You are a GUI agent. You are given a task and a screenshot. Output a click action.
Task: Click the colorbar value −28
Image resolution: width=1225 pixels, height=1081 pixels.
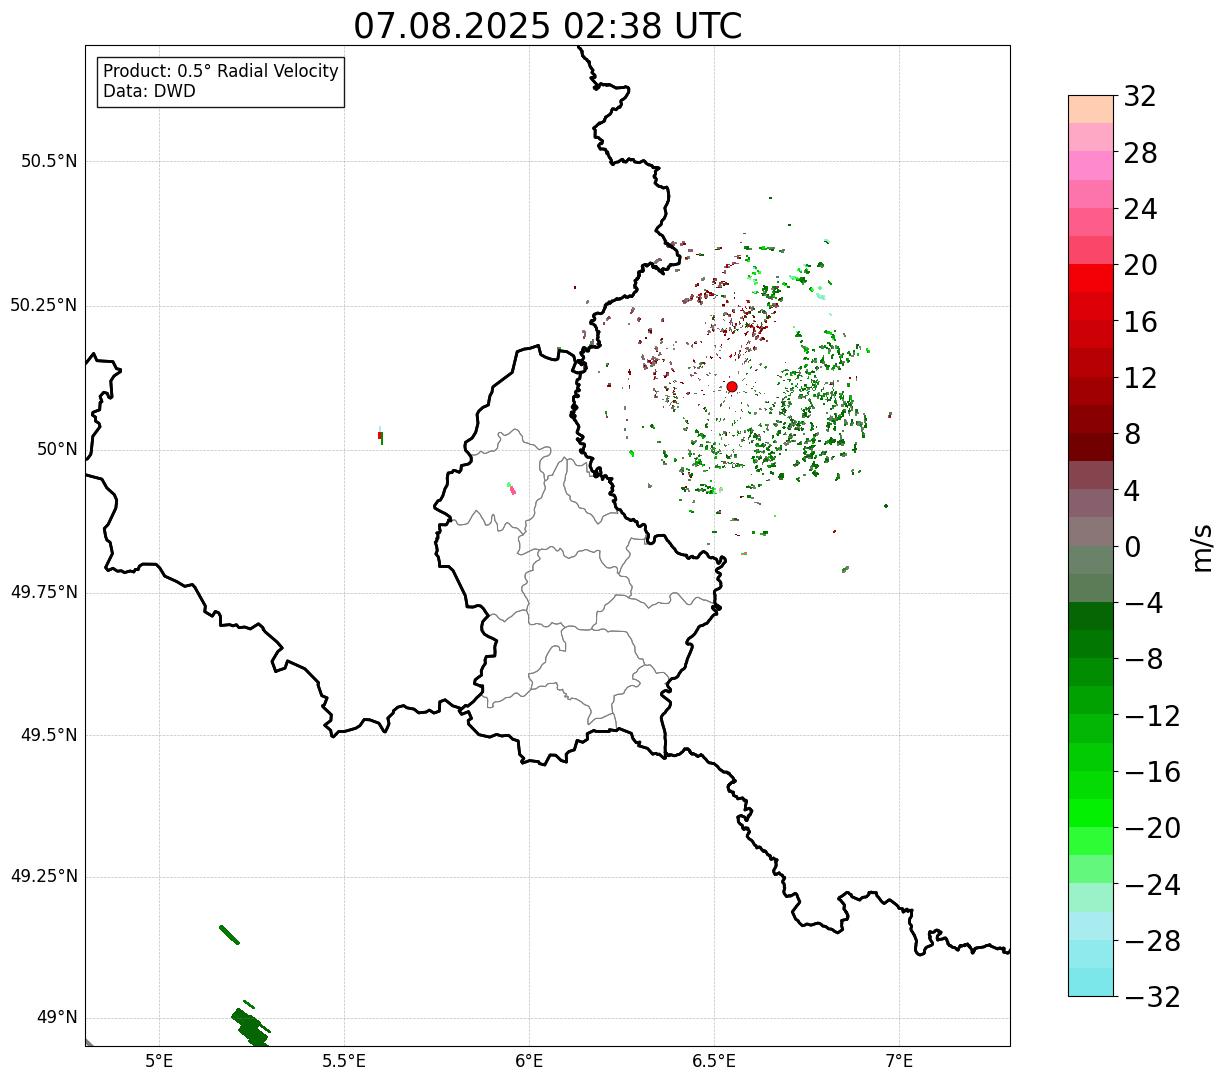pyautogui.click(x=1152, y=941)
